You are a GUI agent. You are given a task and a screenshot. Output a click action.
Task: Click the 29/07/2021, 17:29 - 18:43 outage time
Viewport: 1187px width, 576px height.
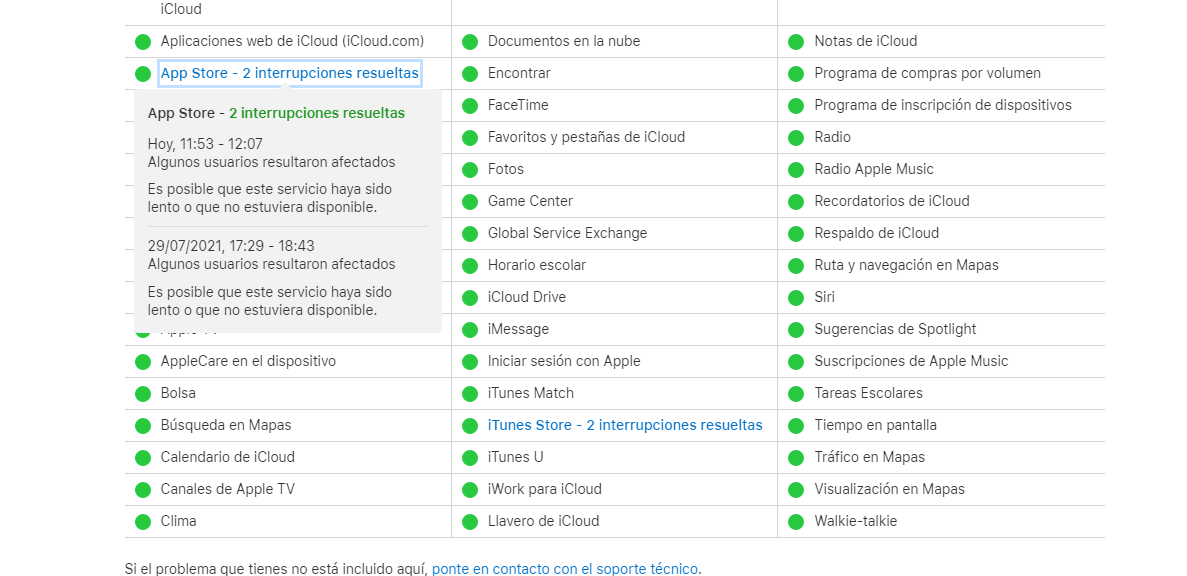[231, 246]
